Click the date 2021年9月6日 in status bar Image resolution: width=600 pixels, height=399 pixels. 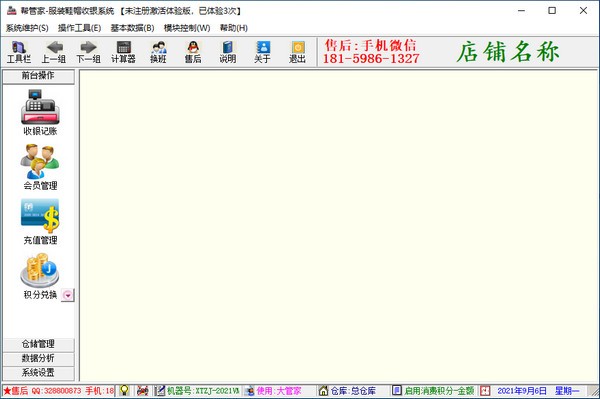coord(522,391)
